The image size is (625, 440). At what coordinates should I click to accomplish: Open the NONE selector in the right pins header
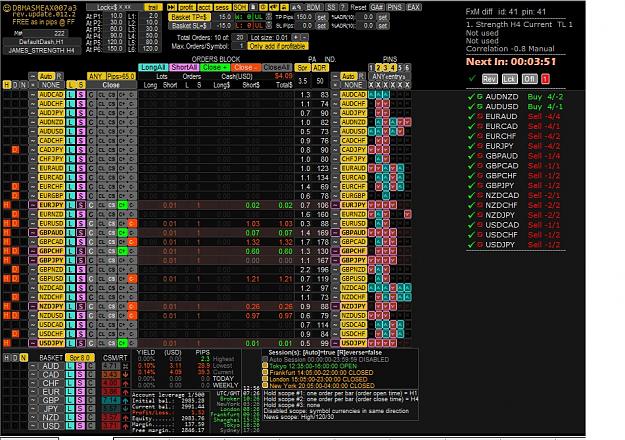coord(353,85)
